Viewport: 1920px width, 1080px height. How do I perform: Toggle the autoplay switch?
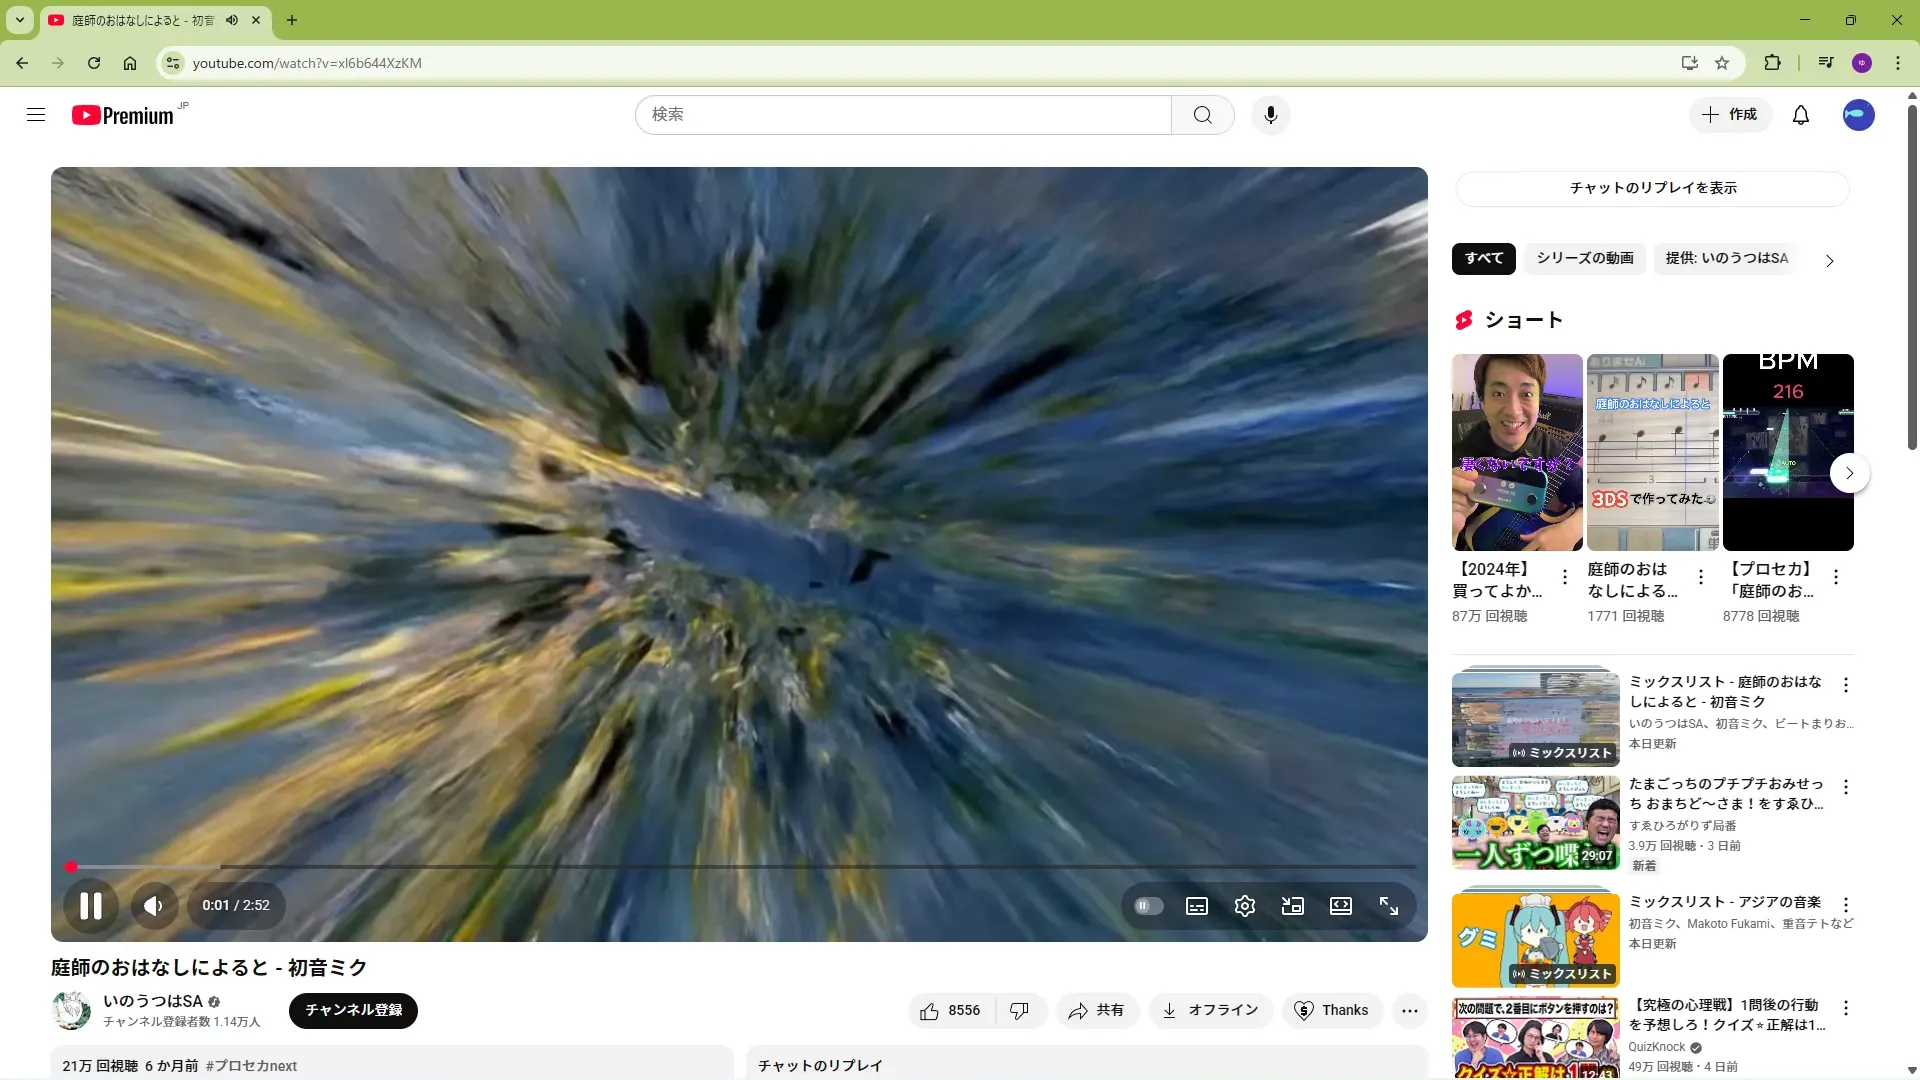[x=1148, y=906]
